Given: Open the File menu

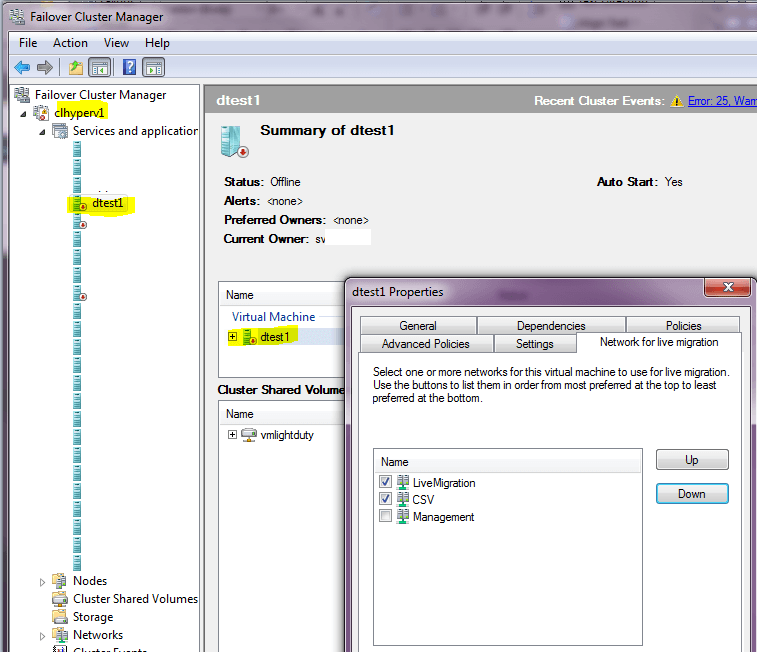Looking at the screenshot, I should tap(28, 43).
